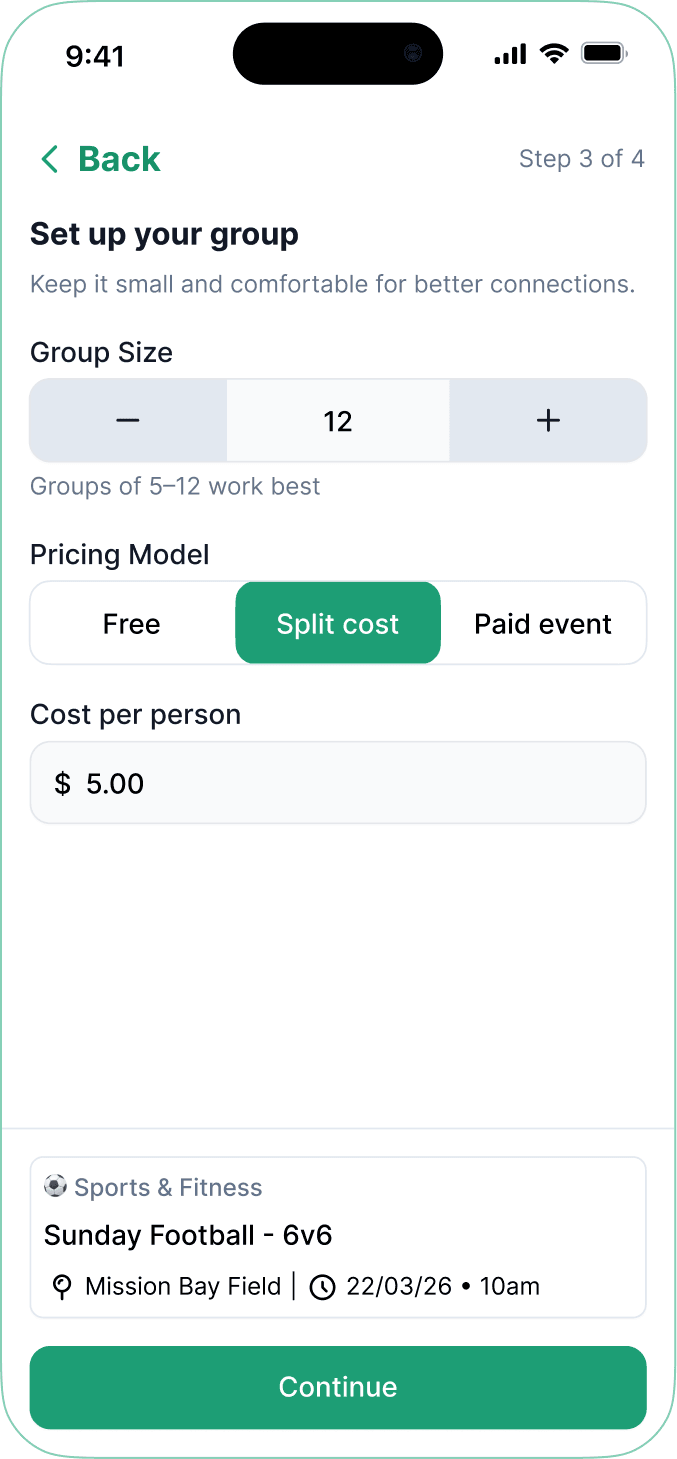Tap the battery indicator in status bar
677x1459 pixels.
604,53
